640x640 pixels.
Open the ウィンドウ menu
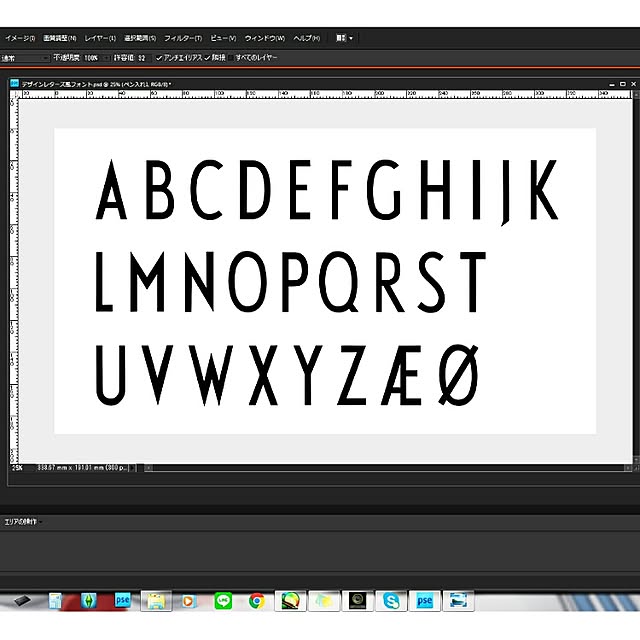(x=264, y=38)
